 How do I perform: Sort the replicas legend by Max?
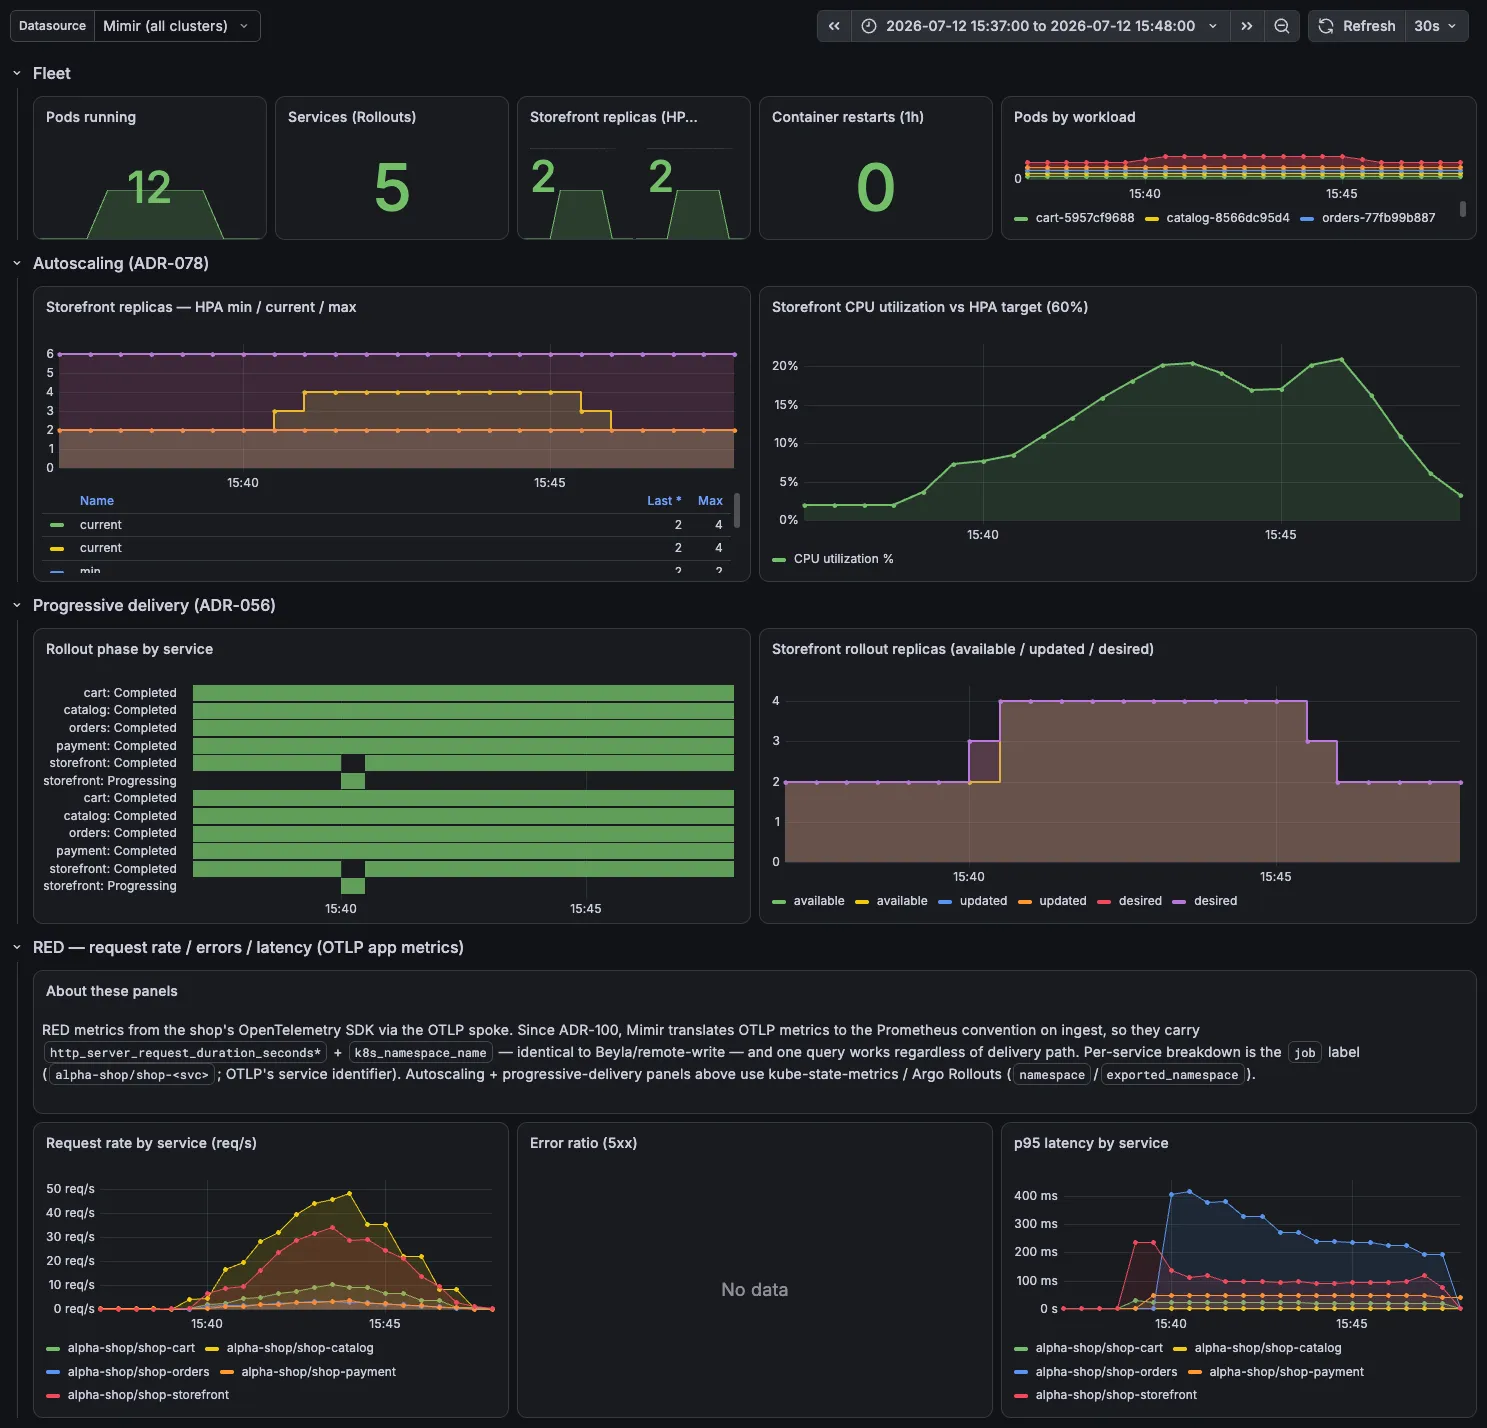(710, 501)
